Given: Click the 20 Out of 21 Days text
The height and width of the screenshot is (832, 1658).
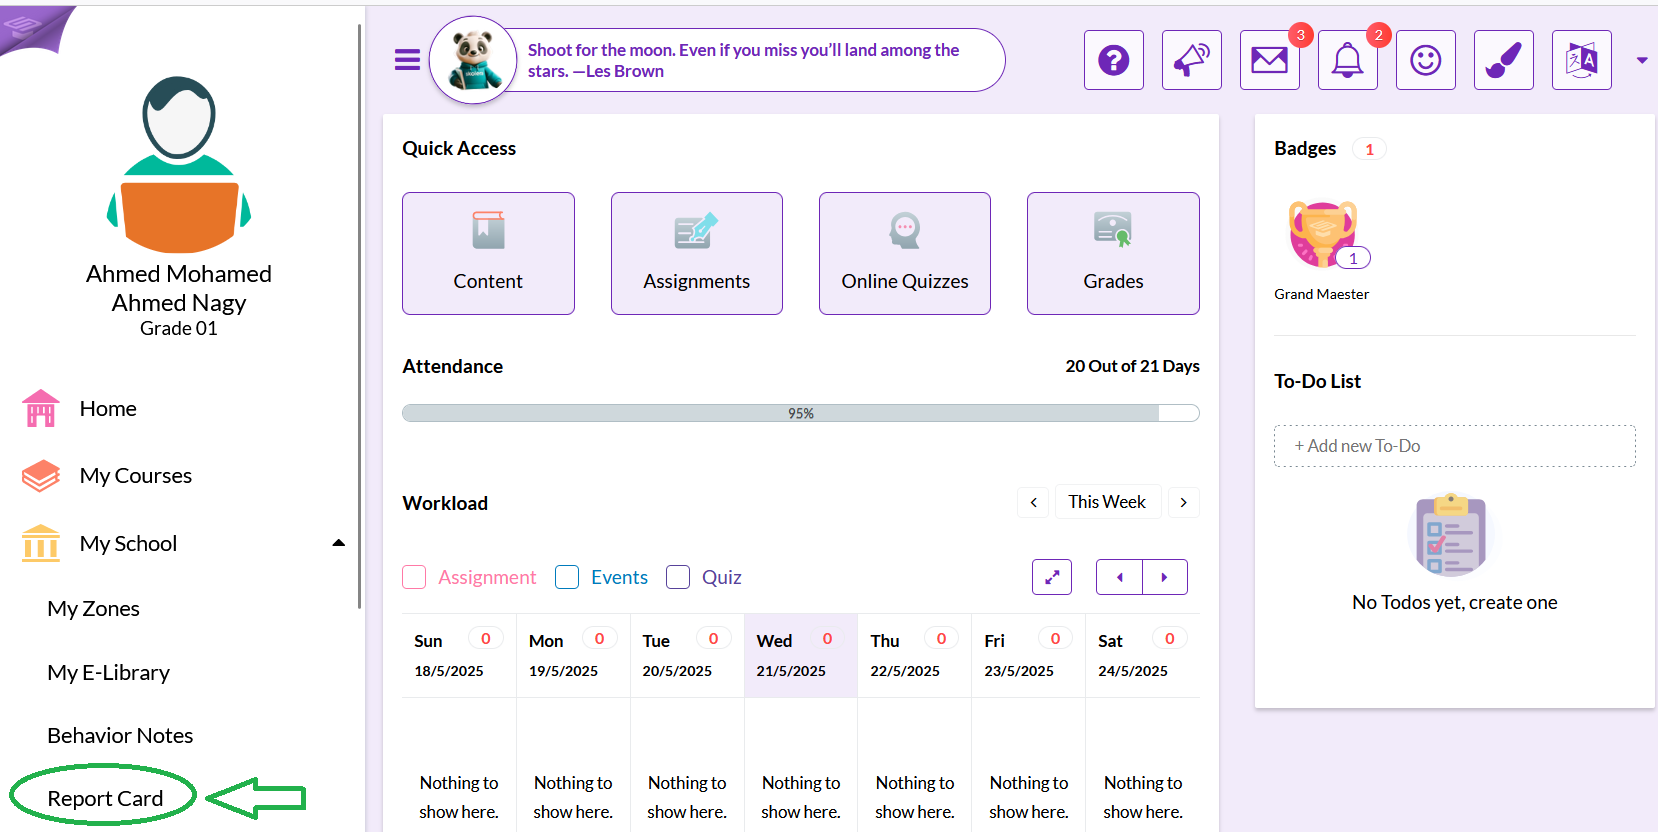Looking at the screenshot, I should [x=1132, y=366].
